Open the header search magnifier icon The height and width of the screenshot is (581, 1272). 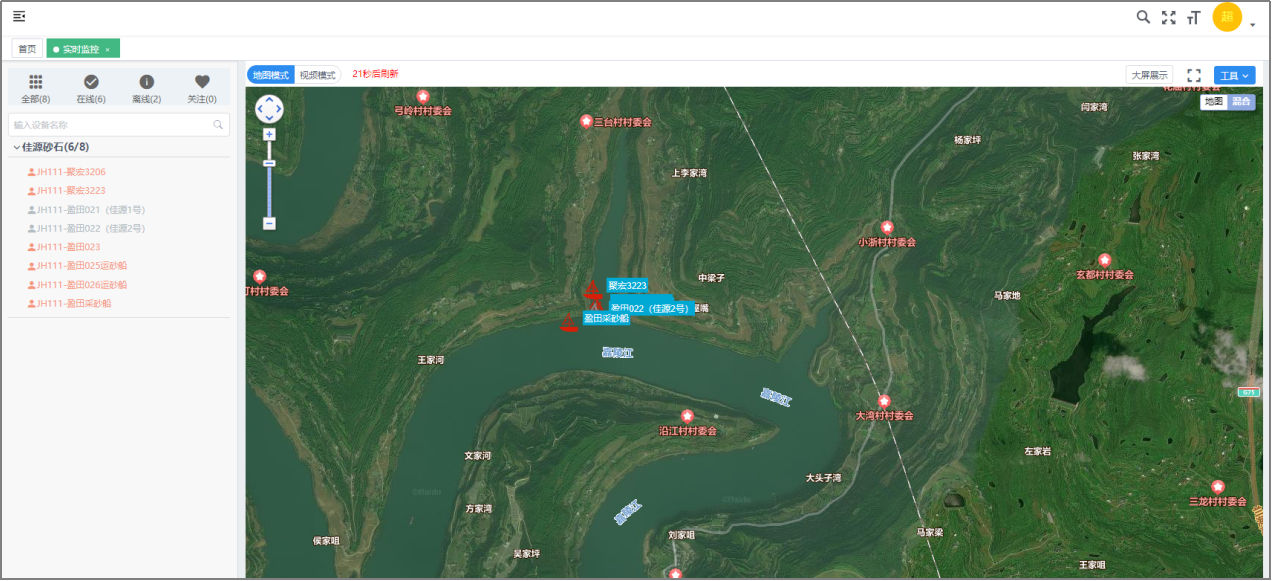(x=1143, y=17)
